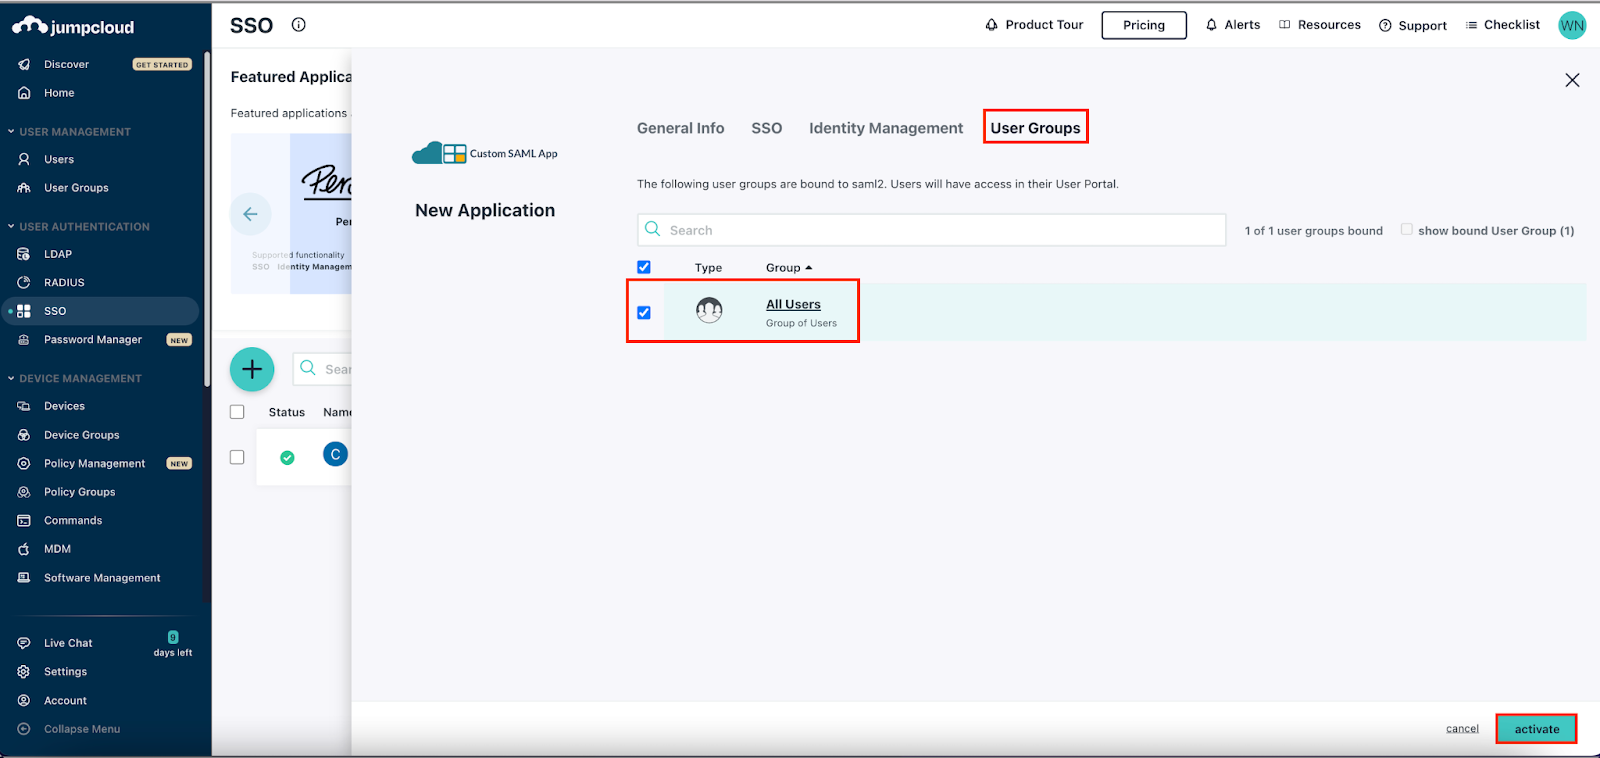This screenshot has height=758, width=1600.
Task: Open Software Management
Action: 102,578
